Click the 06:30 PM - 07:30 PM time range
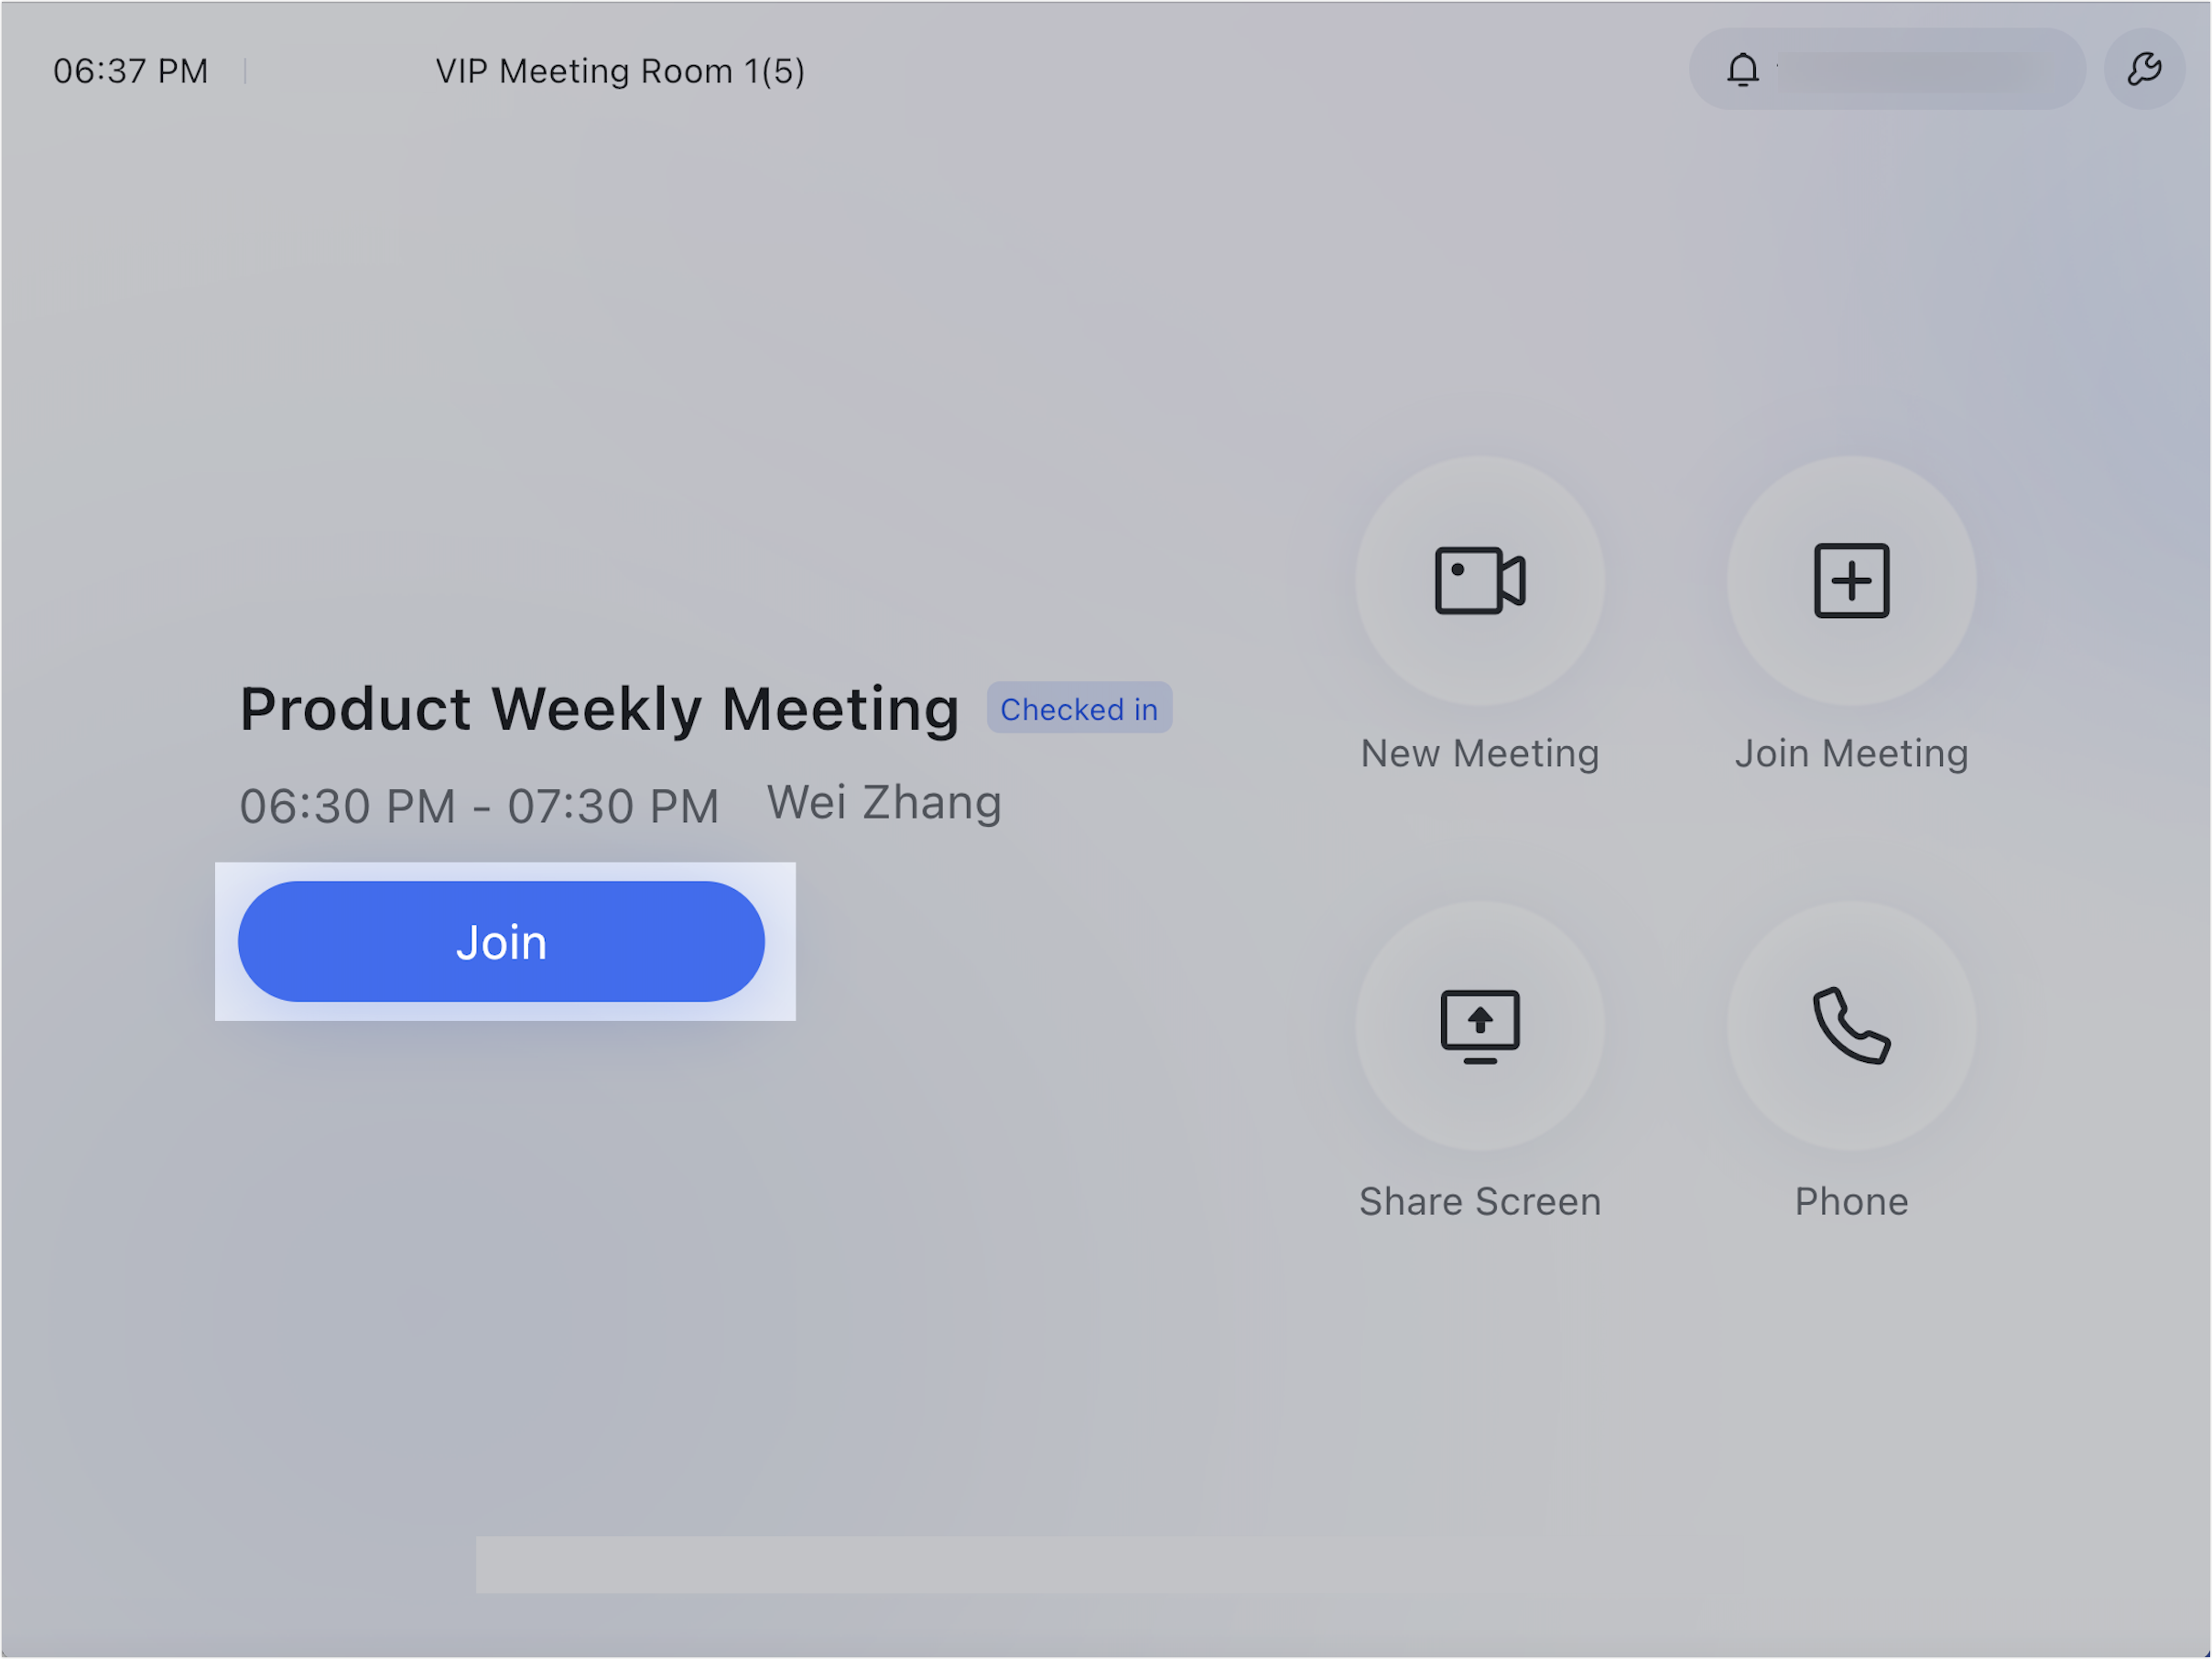The image size is (2212, 1659). click(x=479, y=806)
